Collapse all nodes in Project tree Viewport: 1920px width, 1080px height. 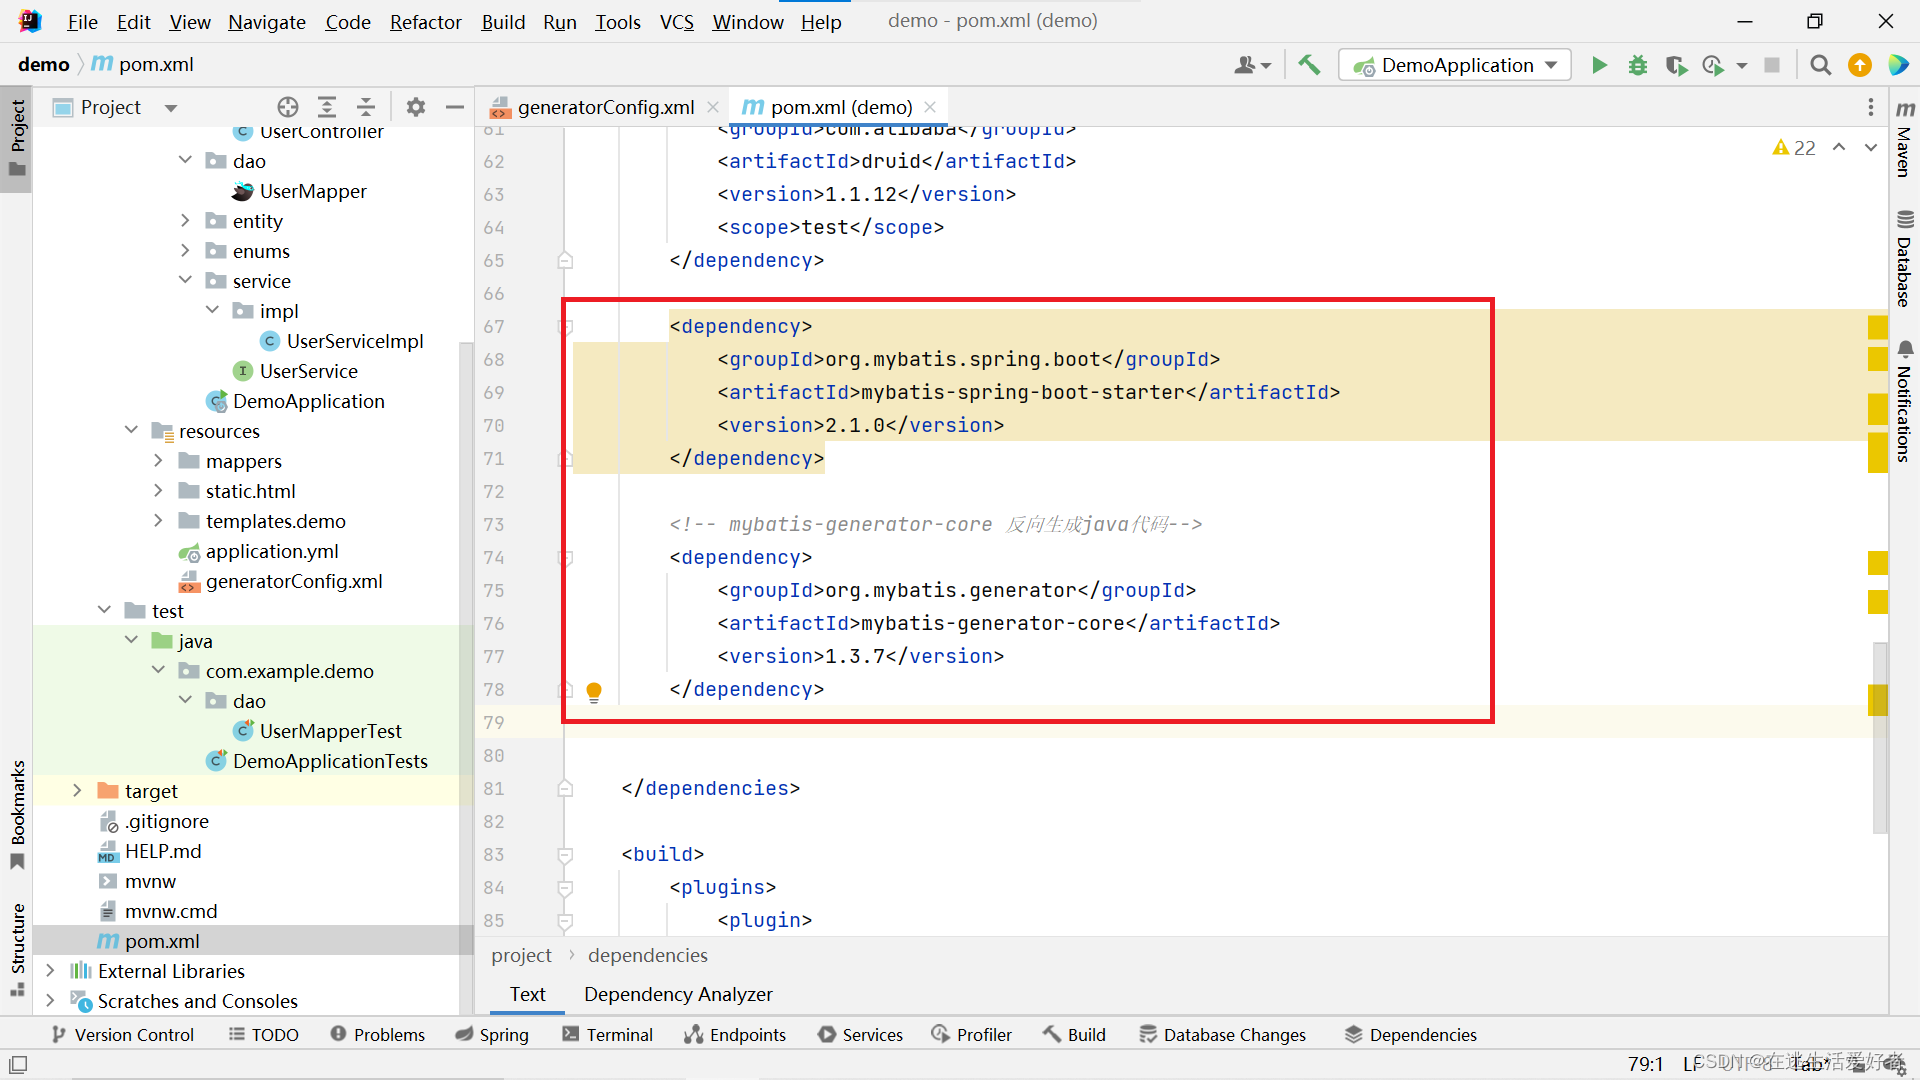click(365, 107)
